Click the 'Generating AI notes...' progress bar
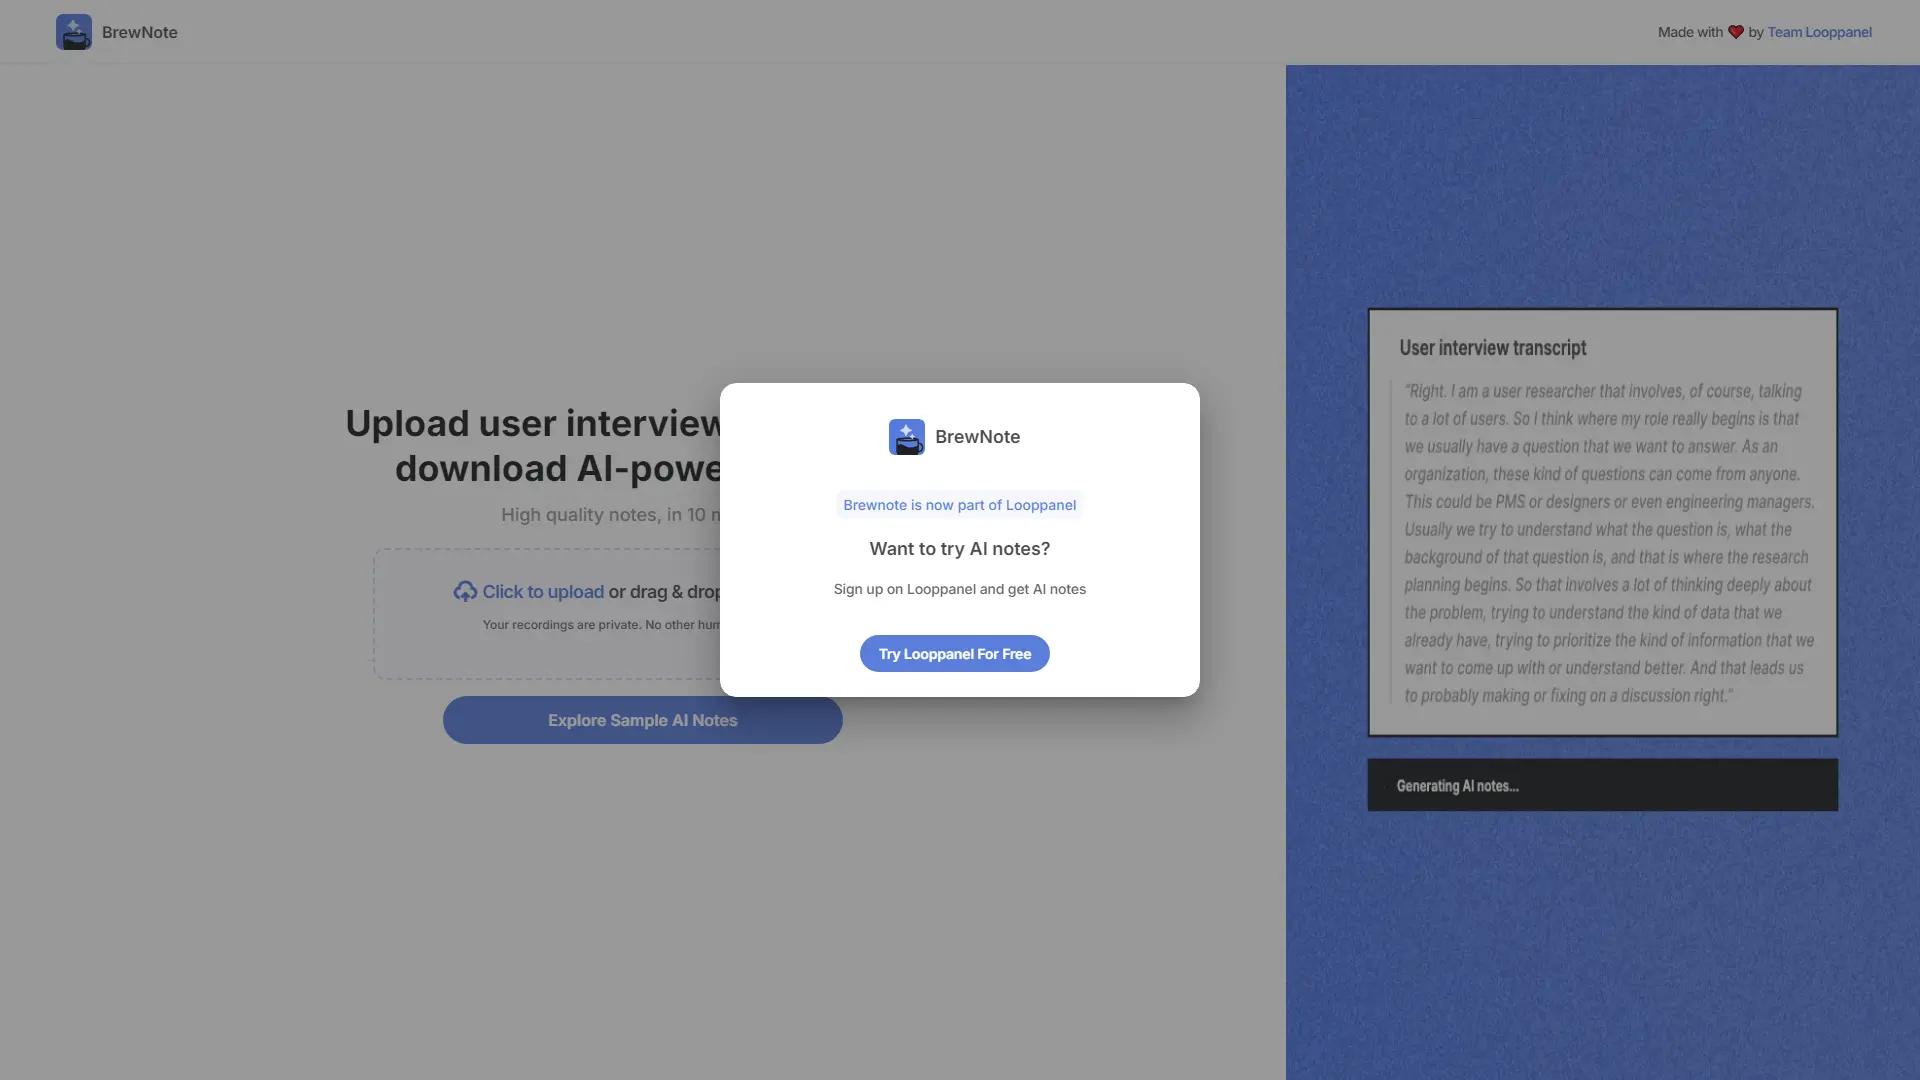Screen dimensions: 1920x1080 tap(1601, 785)
